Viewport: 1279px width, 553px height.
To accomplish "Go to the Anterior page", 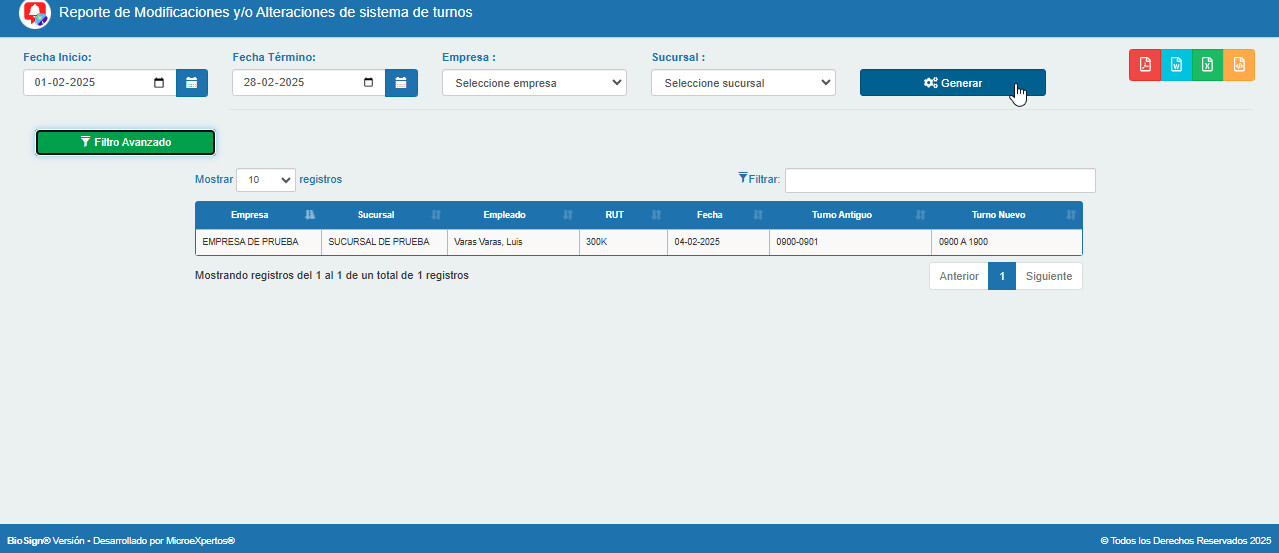I will click(x=959, y=276).
